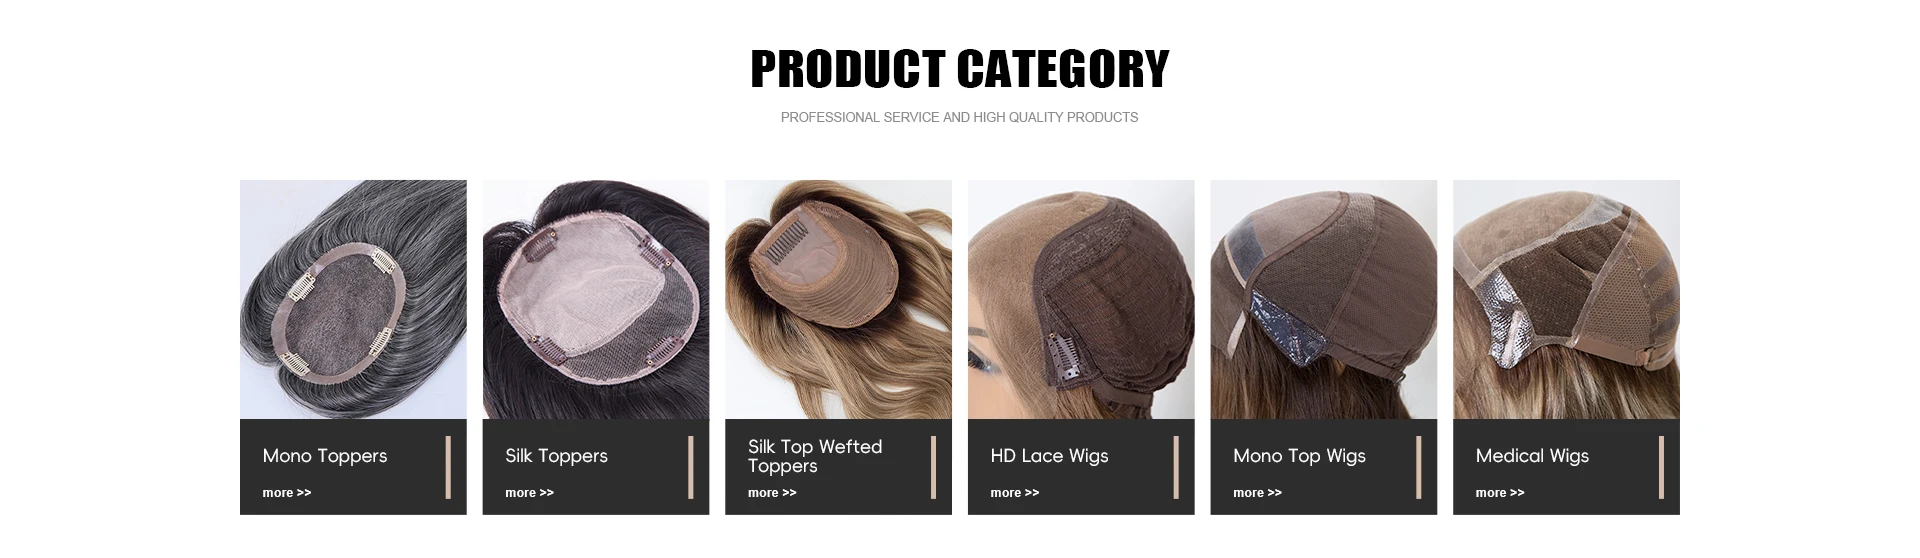Click the Mono Top Wigs category title
Image resolution: width=1920 pixels, height=558 pixels.
1299,456
